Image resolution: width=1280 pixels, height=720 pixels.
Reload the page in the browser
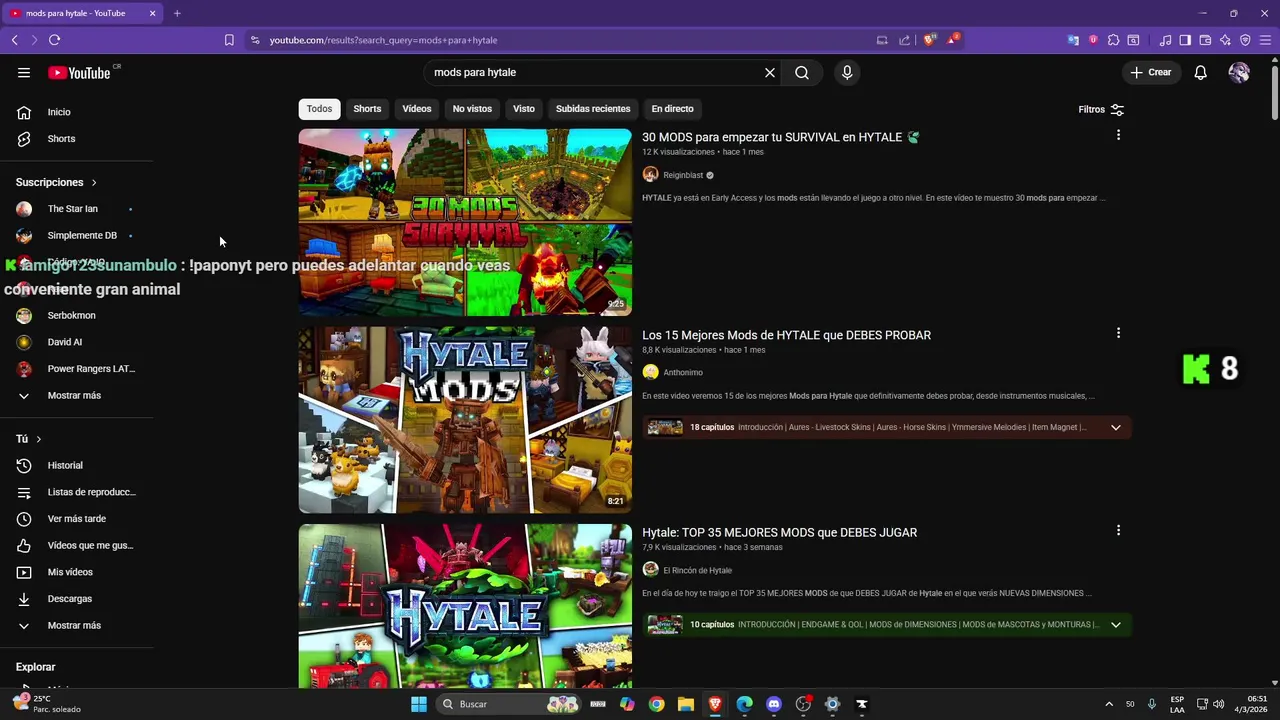point(54,40)
